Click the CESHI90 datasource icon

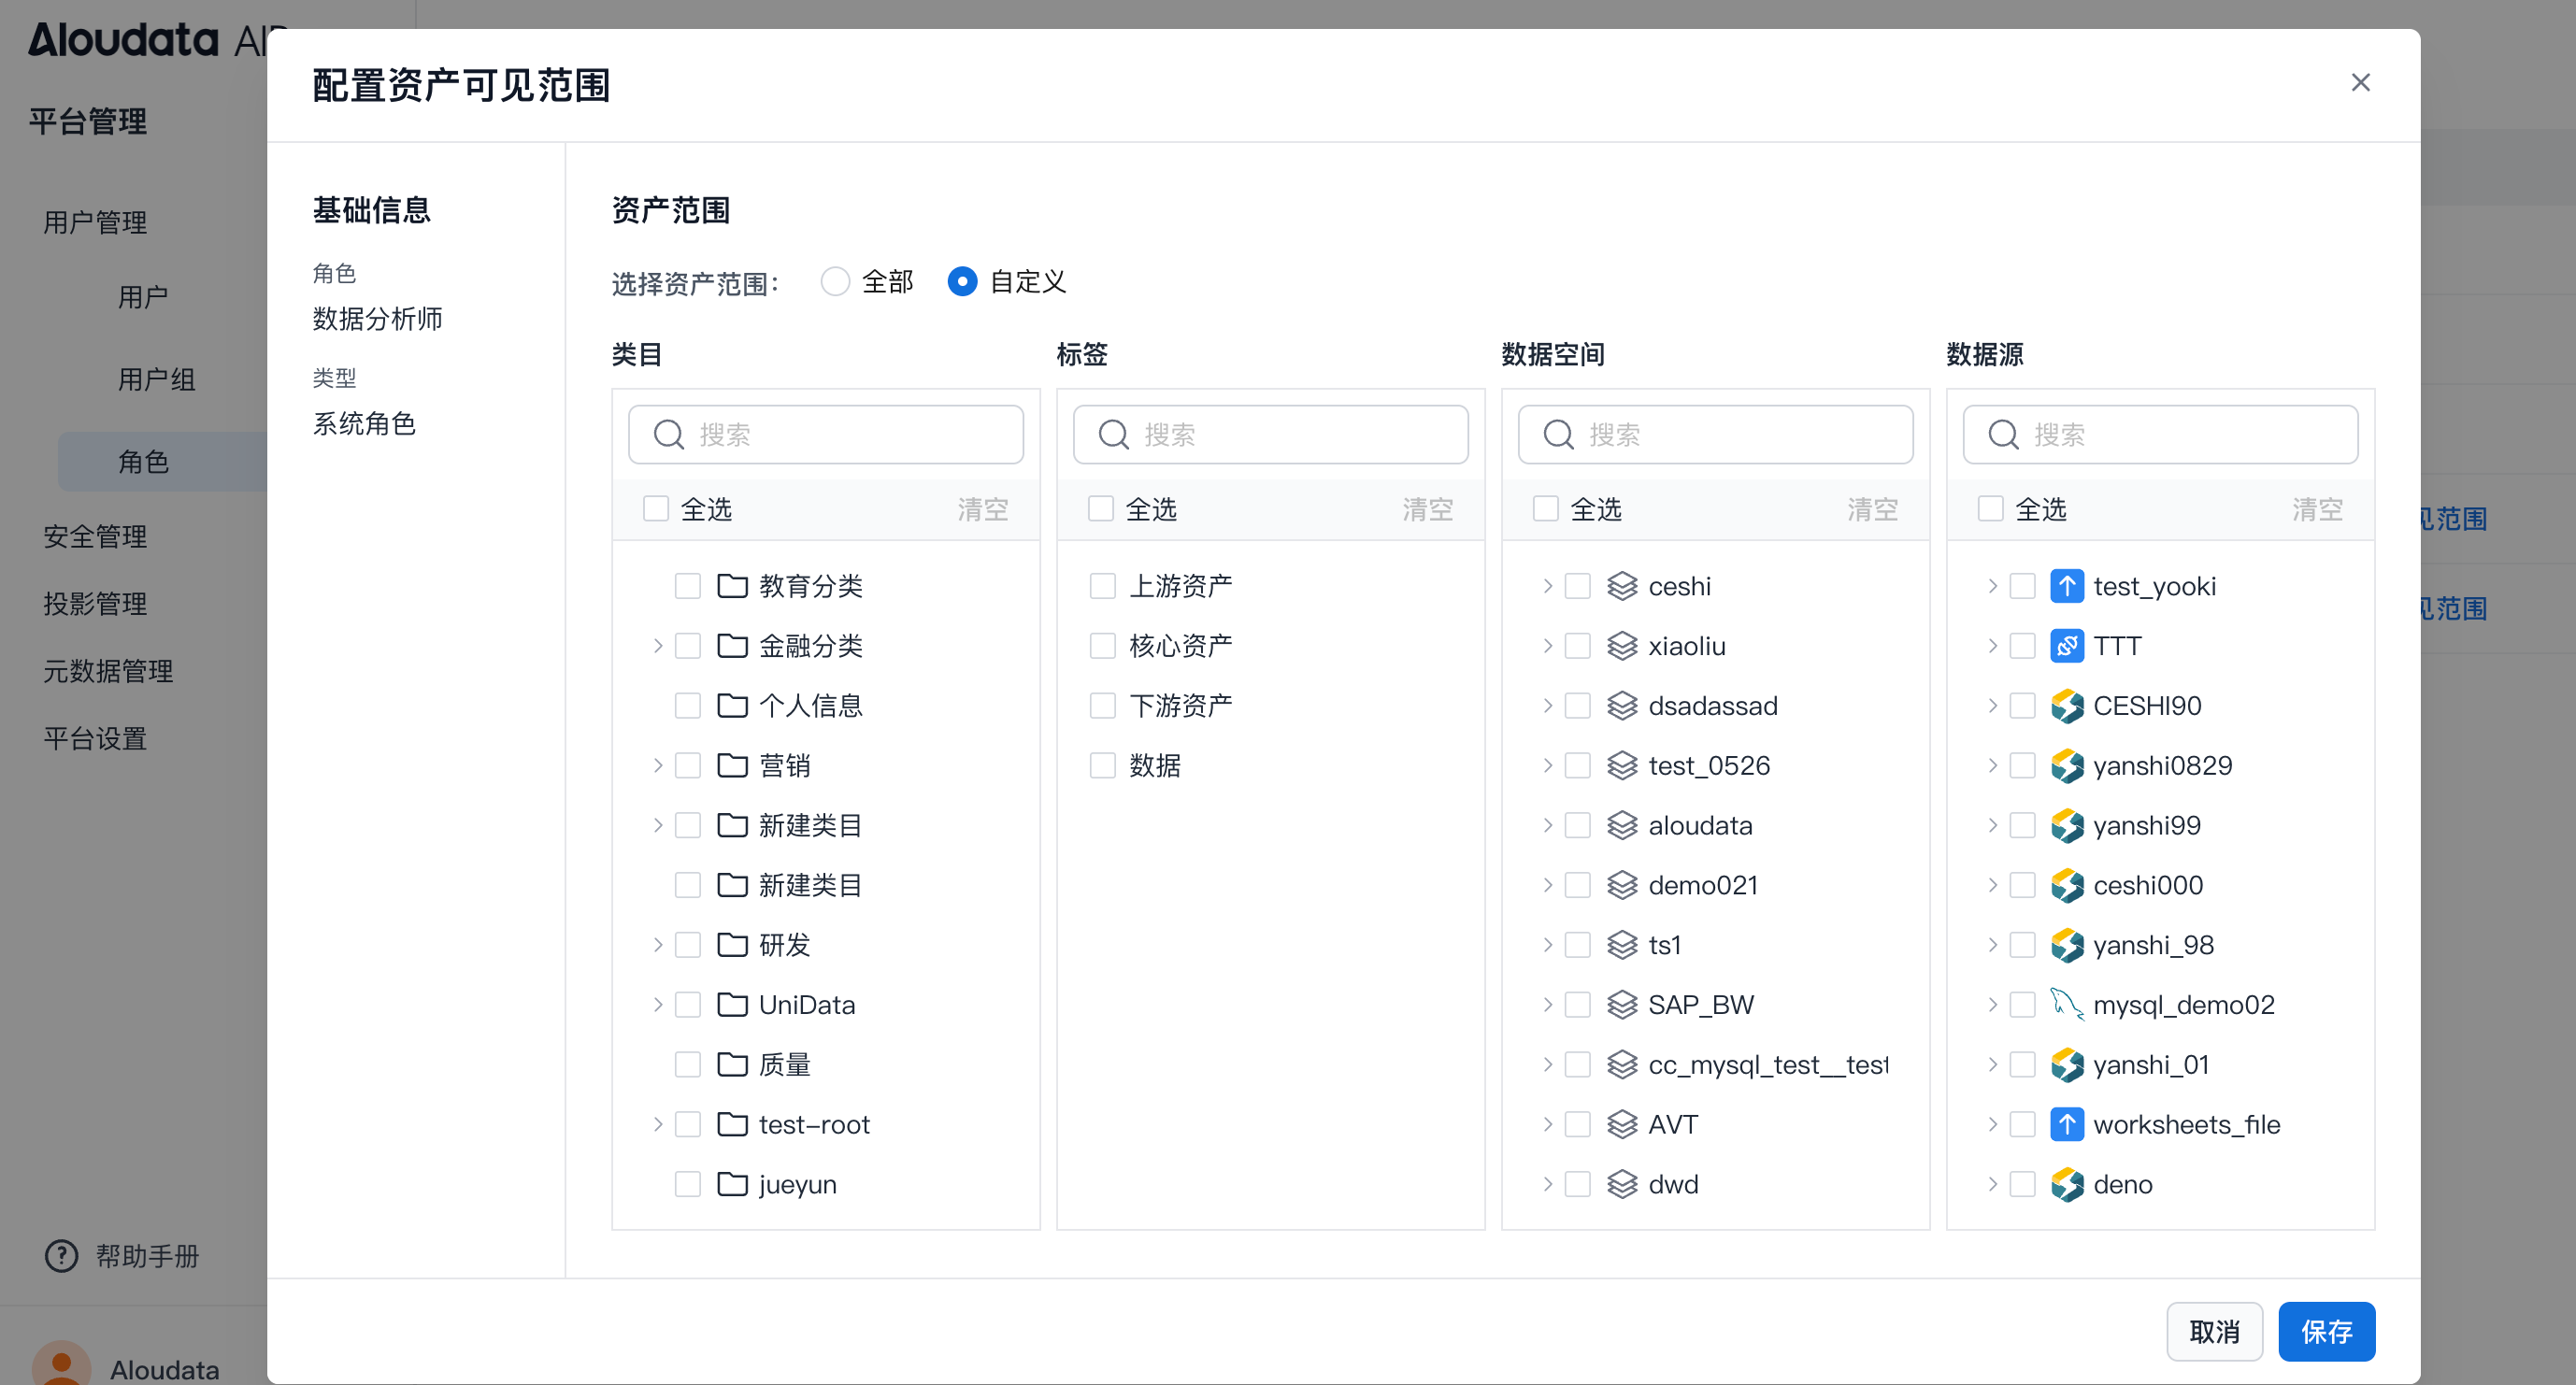tap(2066, 706)
